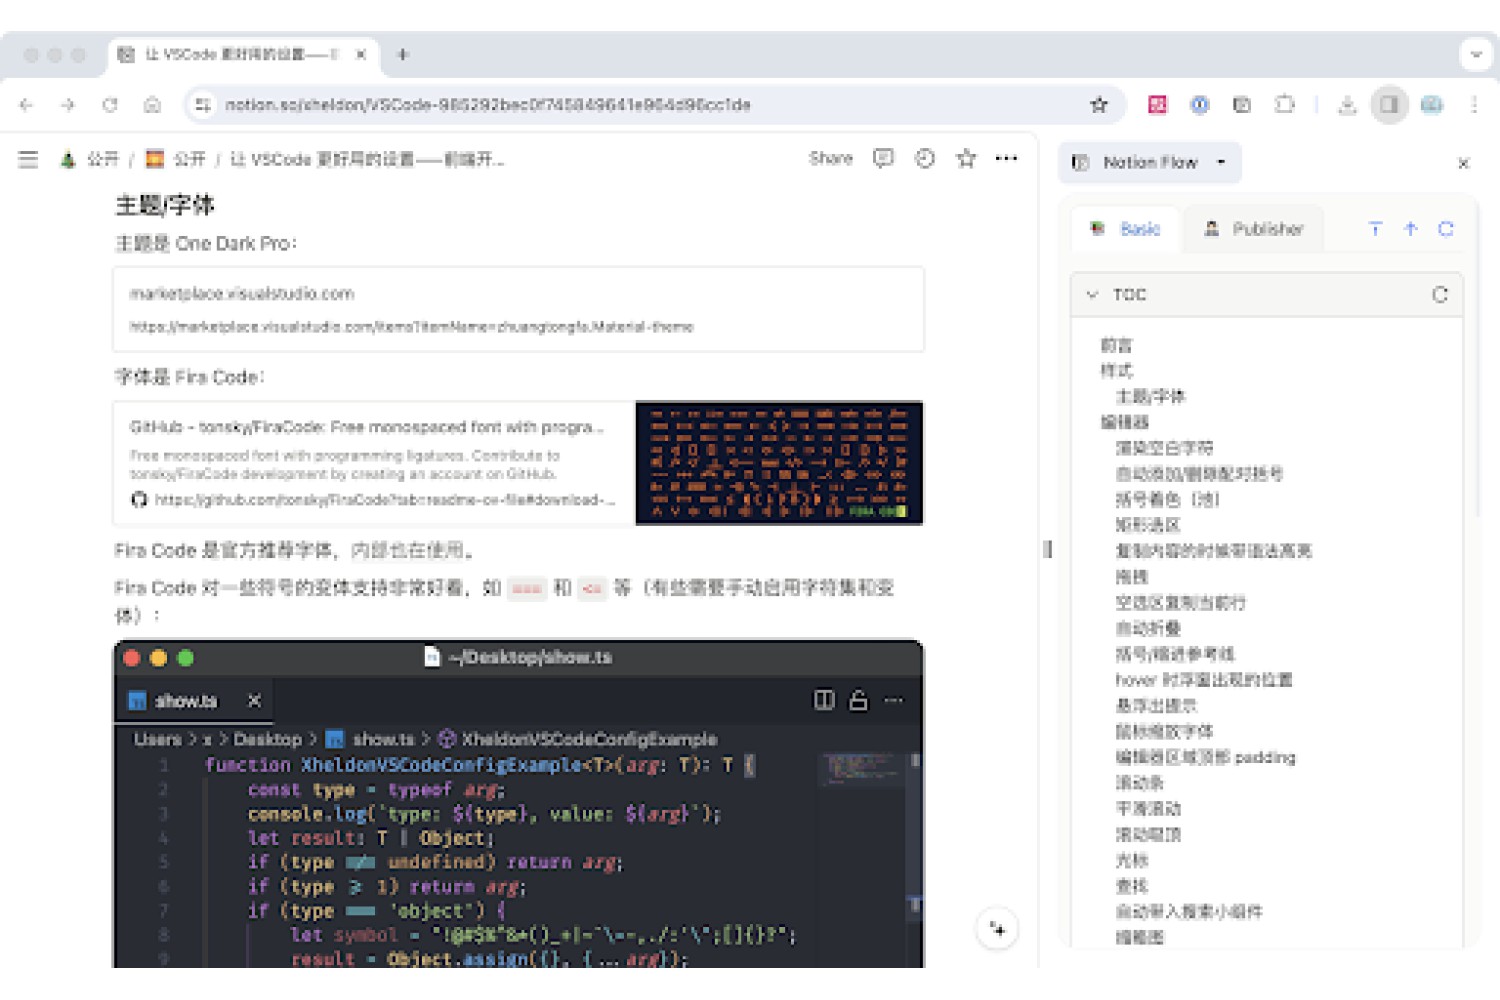This screenshot has width=1500, height=1000.
Task: Jump to 平滑滚动 TOC entry
Action: click(1148, 808)
